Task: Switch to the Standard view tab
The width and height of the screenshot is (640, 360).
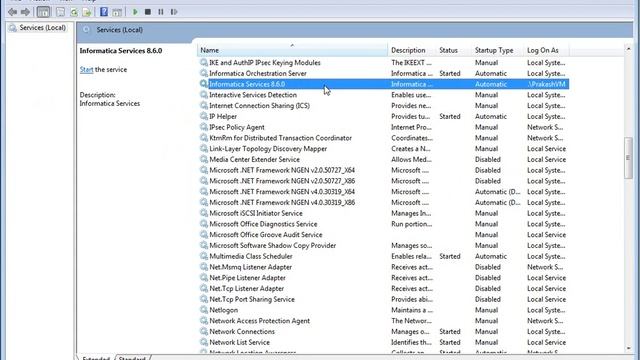Action: point(132,358)
